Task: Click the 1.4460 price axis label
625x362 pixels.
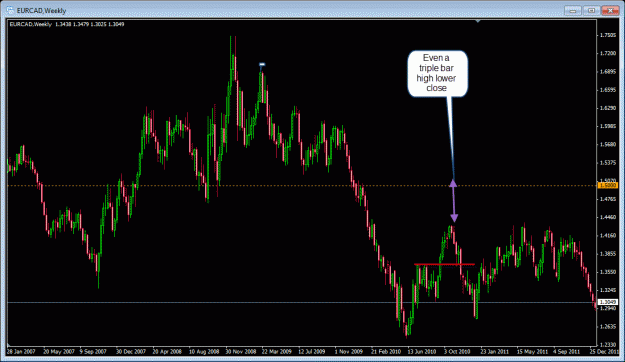Action: 608,217
